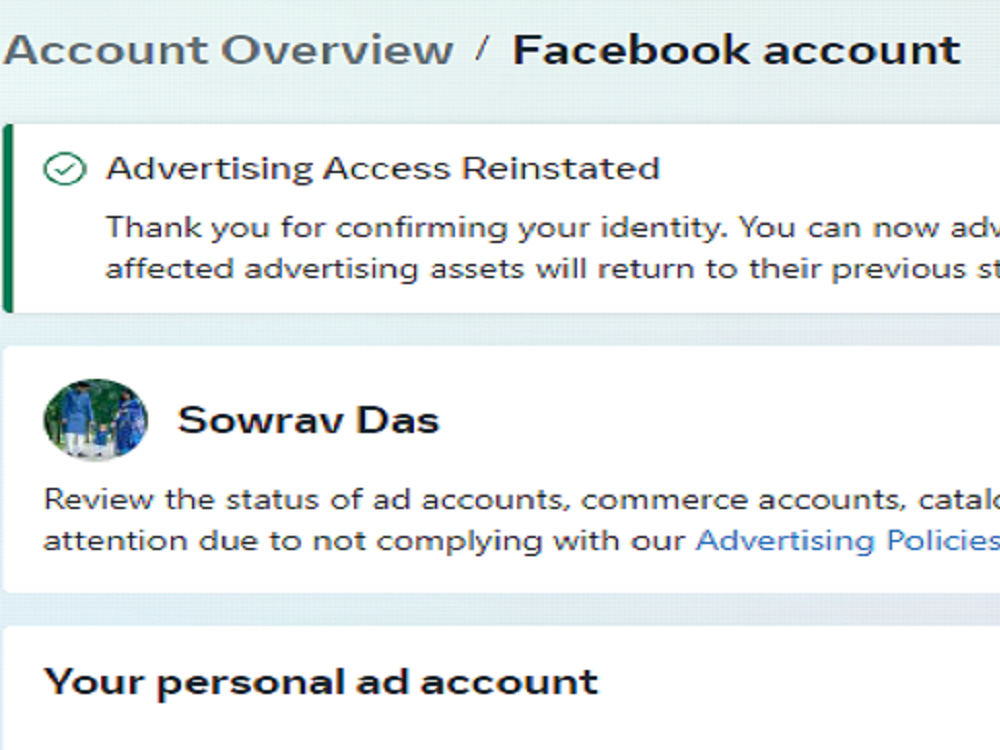The height and width of the screenshot is (750, 1000).
Task: Click the breadcrumb slash separator
Action: [483, 48]
